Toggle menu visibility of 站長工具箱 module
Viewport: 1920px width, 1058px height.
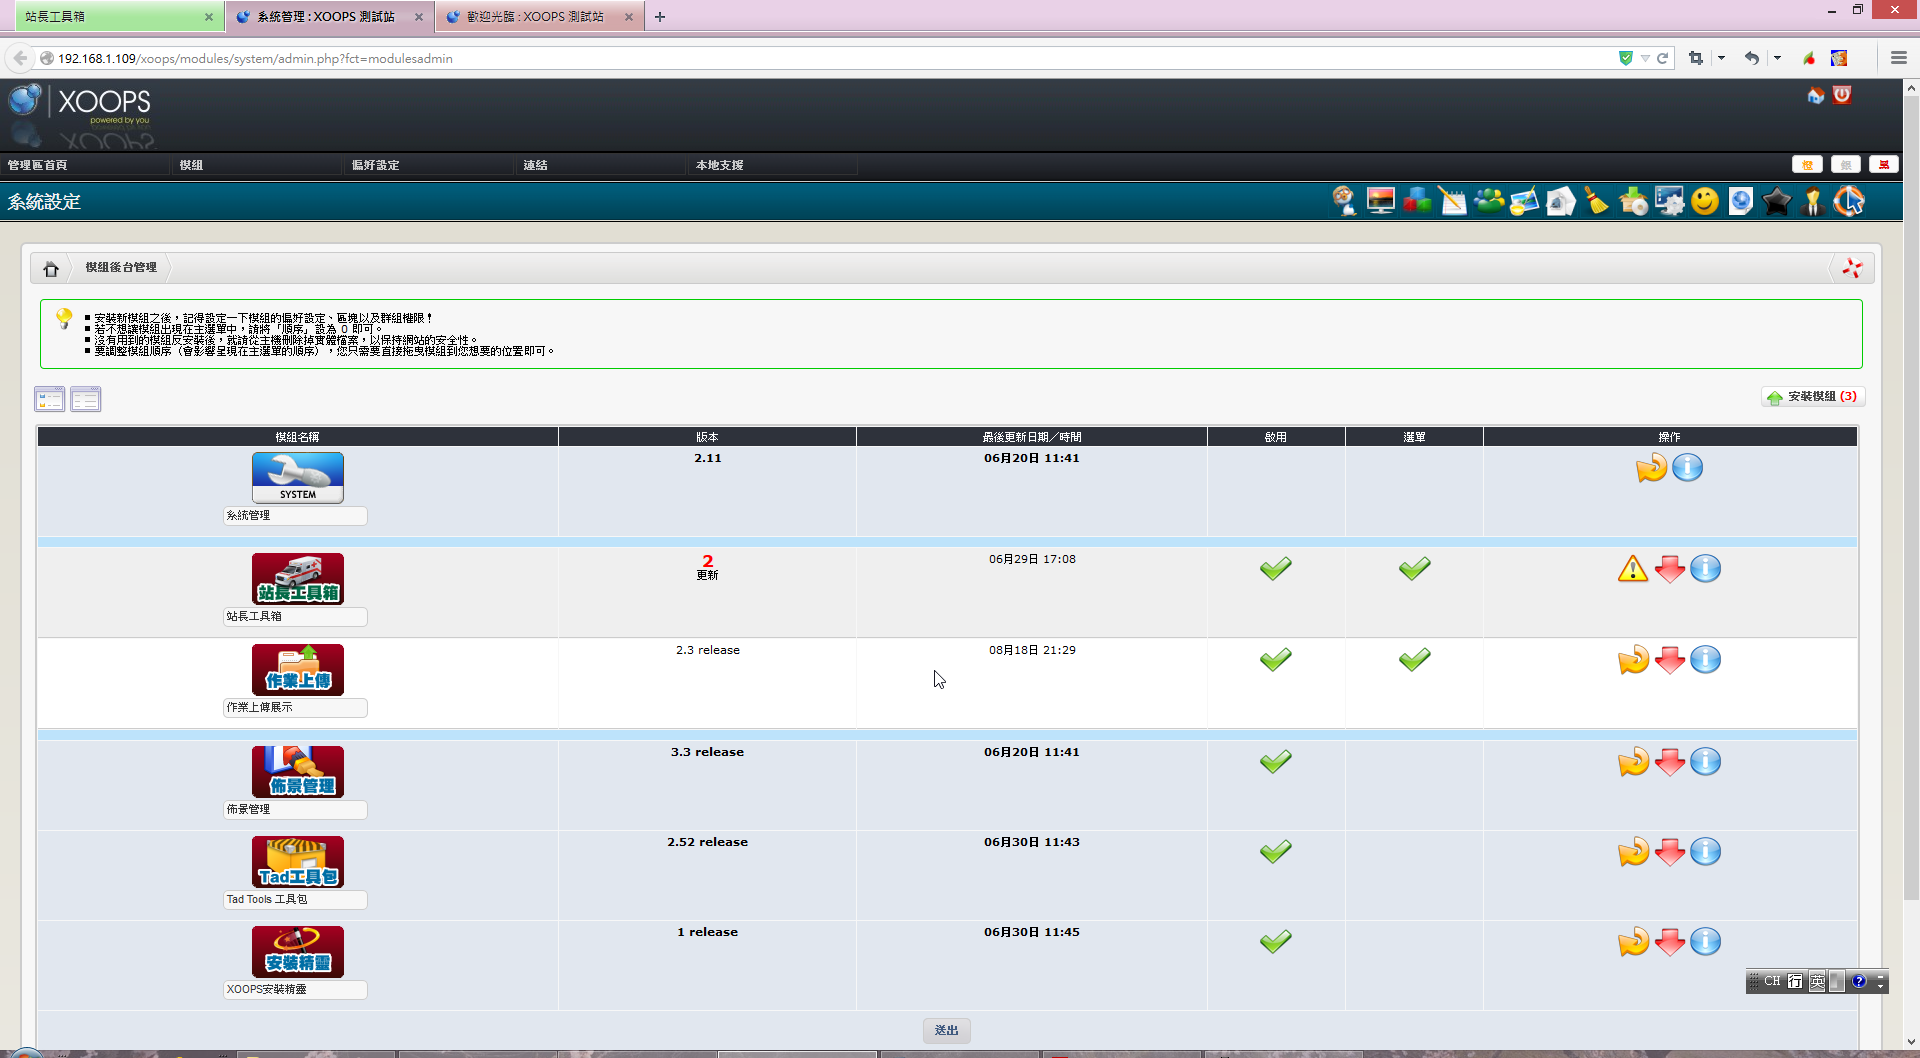click(x=1415, y=569)
